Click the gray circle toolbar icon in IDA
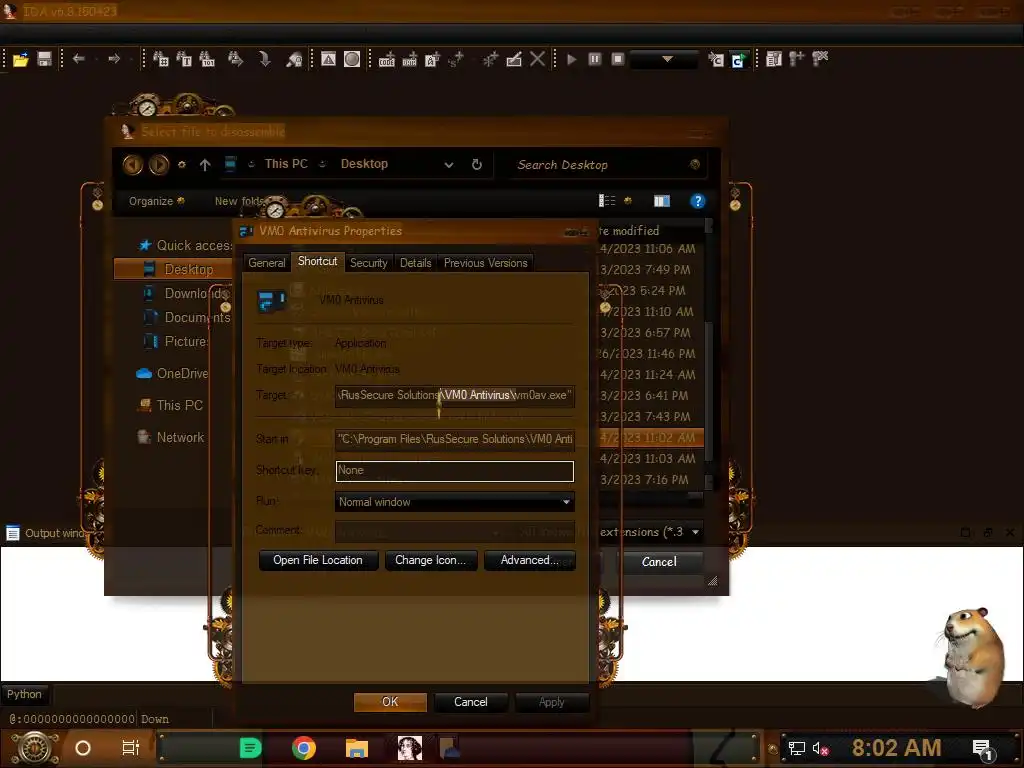 (x=352, y=59)
